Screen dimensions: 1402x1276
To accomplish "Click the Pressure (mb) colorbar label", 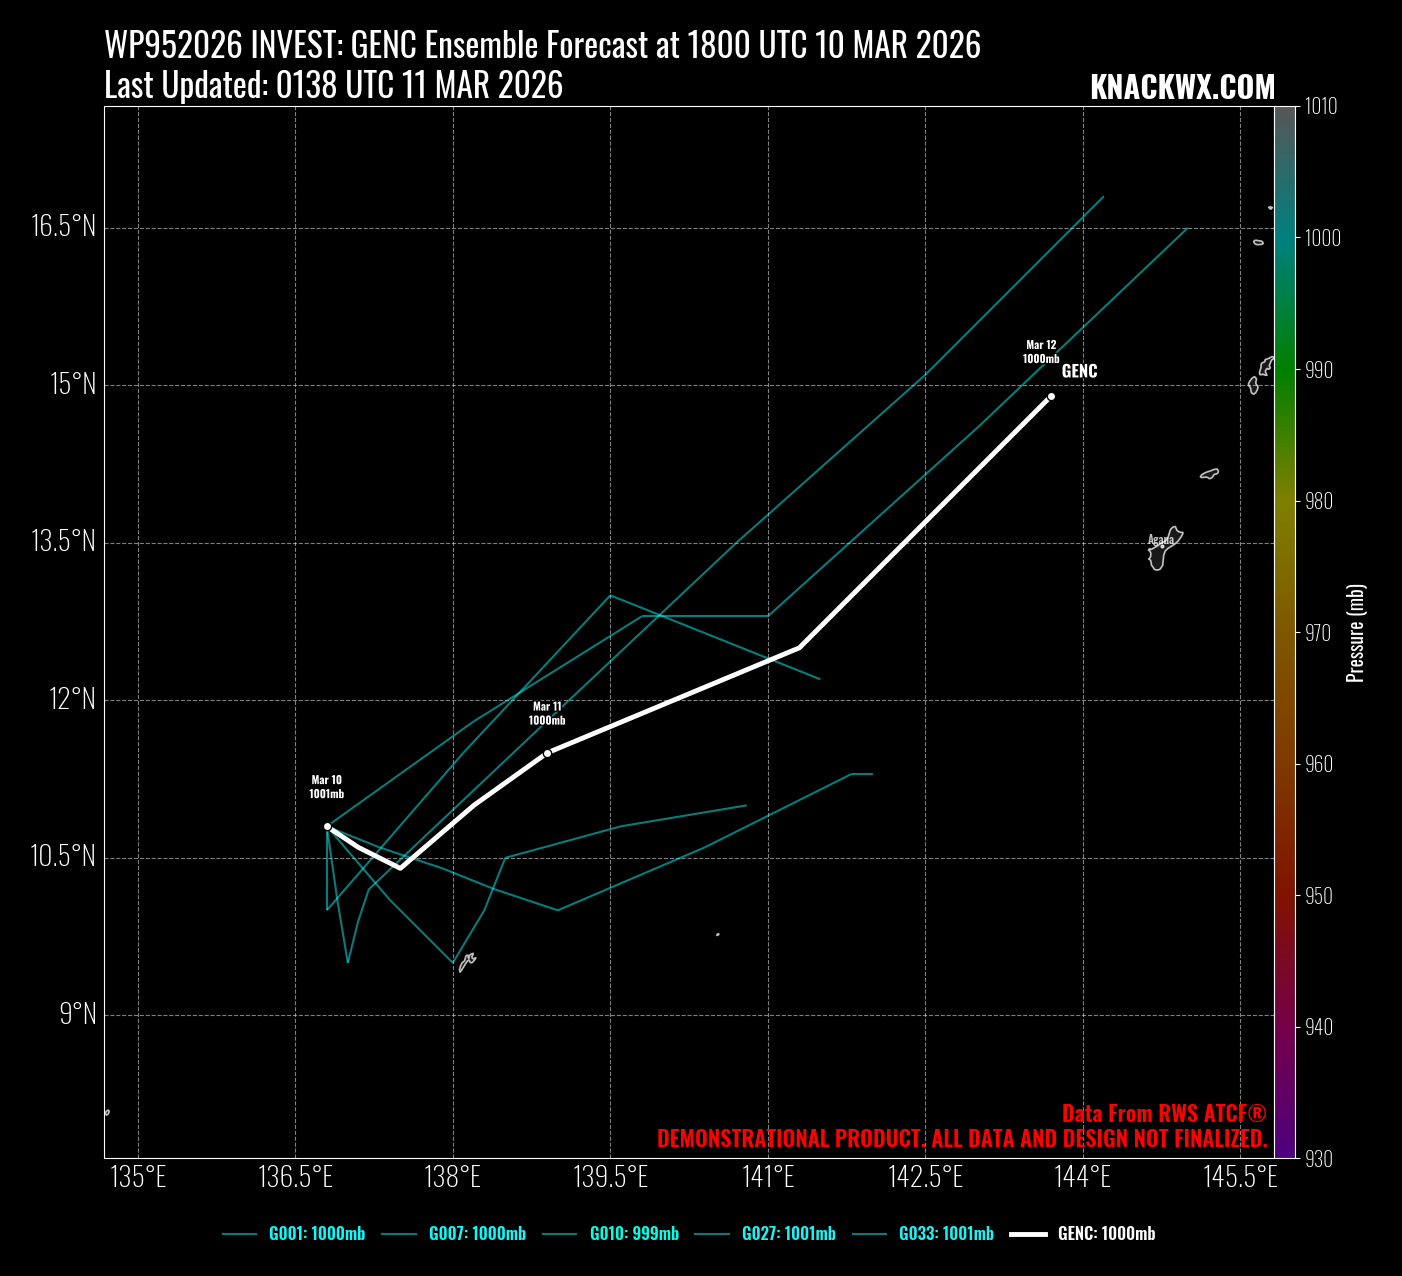I will pos(1355,633).
